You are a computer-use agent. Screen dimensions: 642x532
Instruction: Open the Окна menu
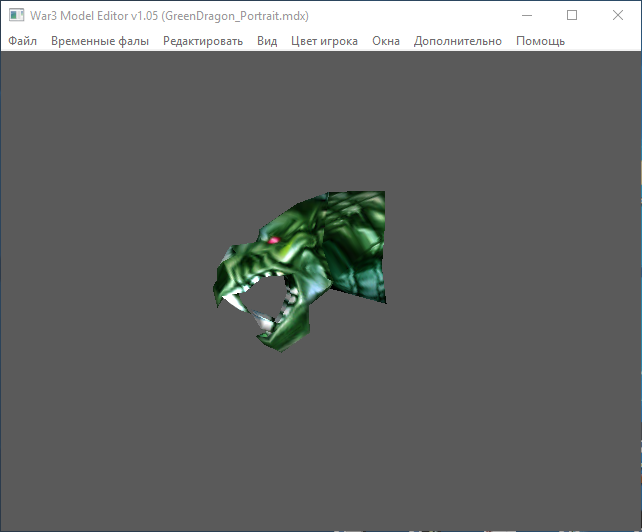coord(386,41)
